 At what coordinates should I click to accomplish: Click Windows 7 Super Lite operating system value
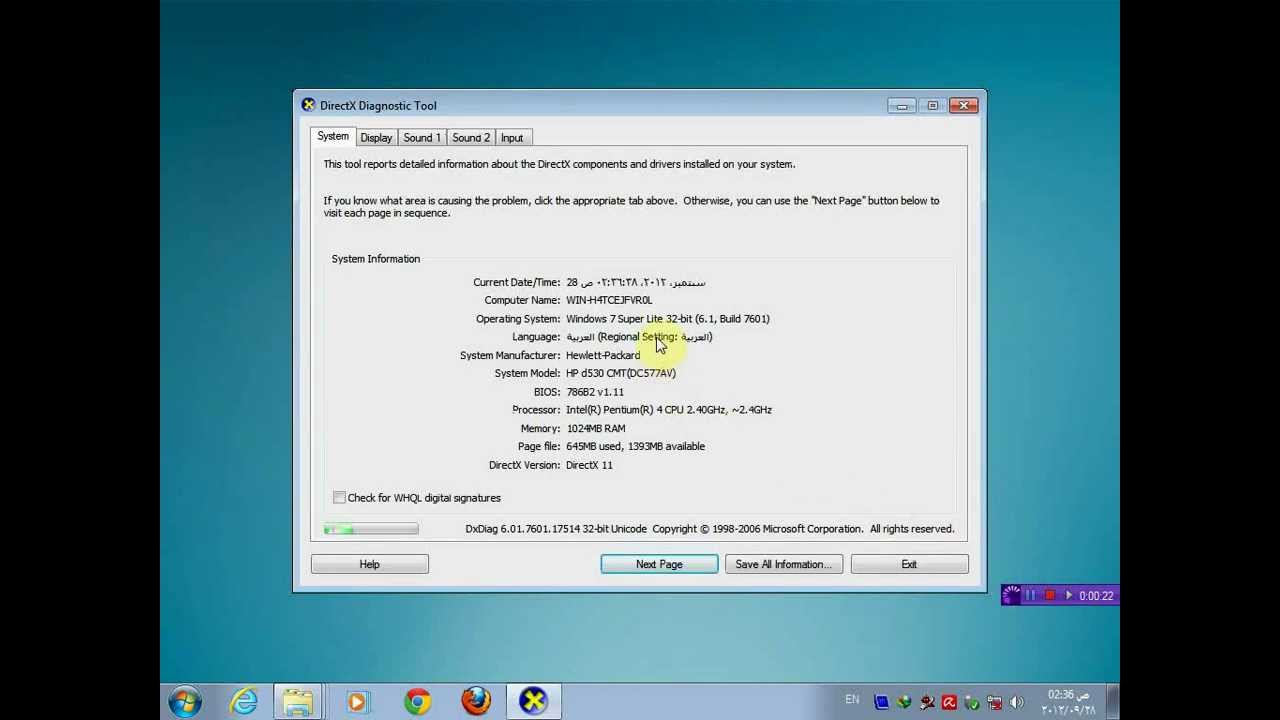(x=668, y=319)
